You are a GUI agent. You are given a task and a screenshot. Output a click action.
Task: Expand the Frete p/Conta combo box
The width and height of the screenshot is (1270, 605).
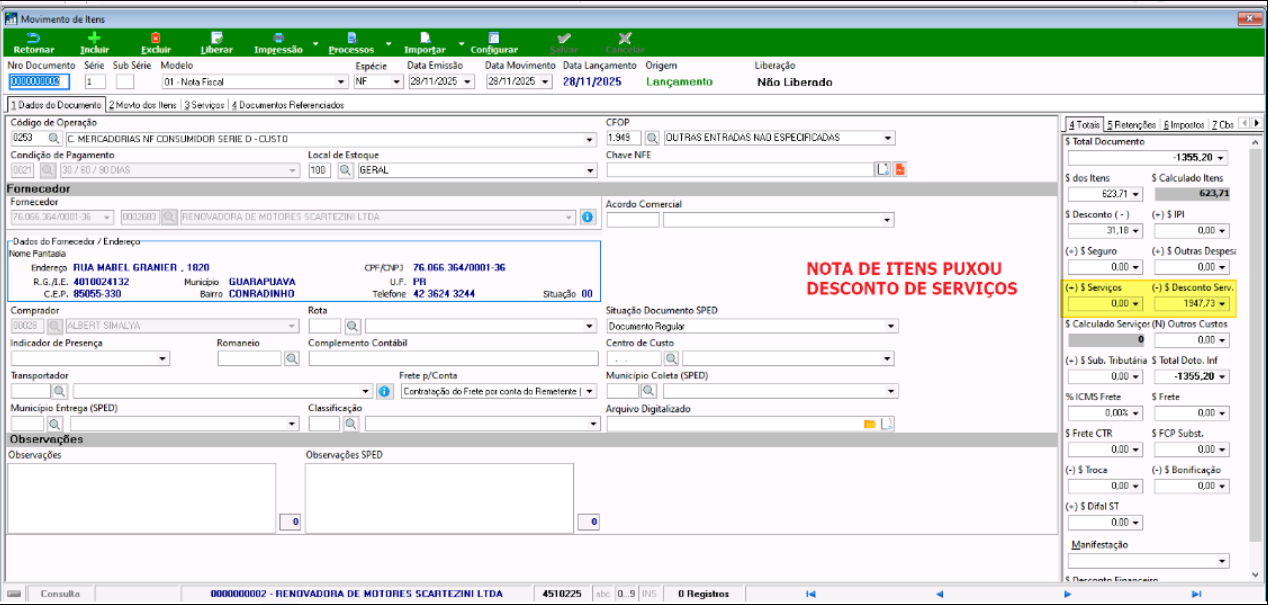point(590,391)
